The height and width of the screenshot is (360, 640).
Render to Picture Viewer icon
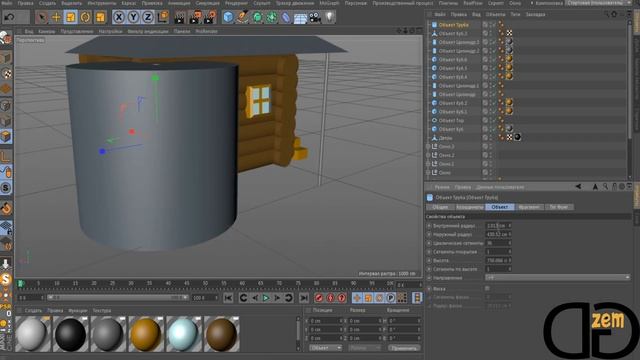(195, 17)
